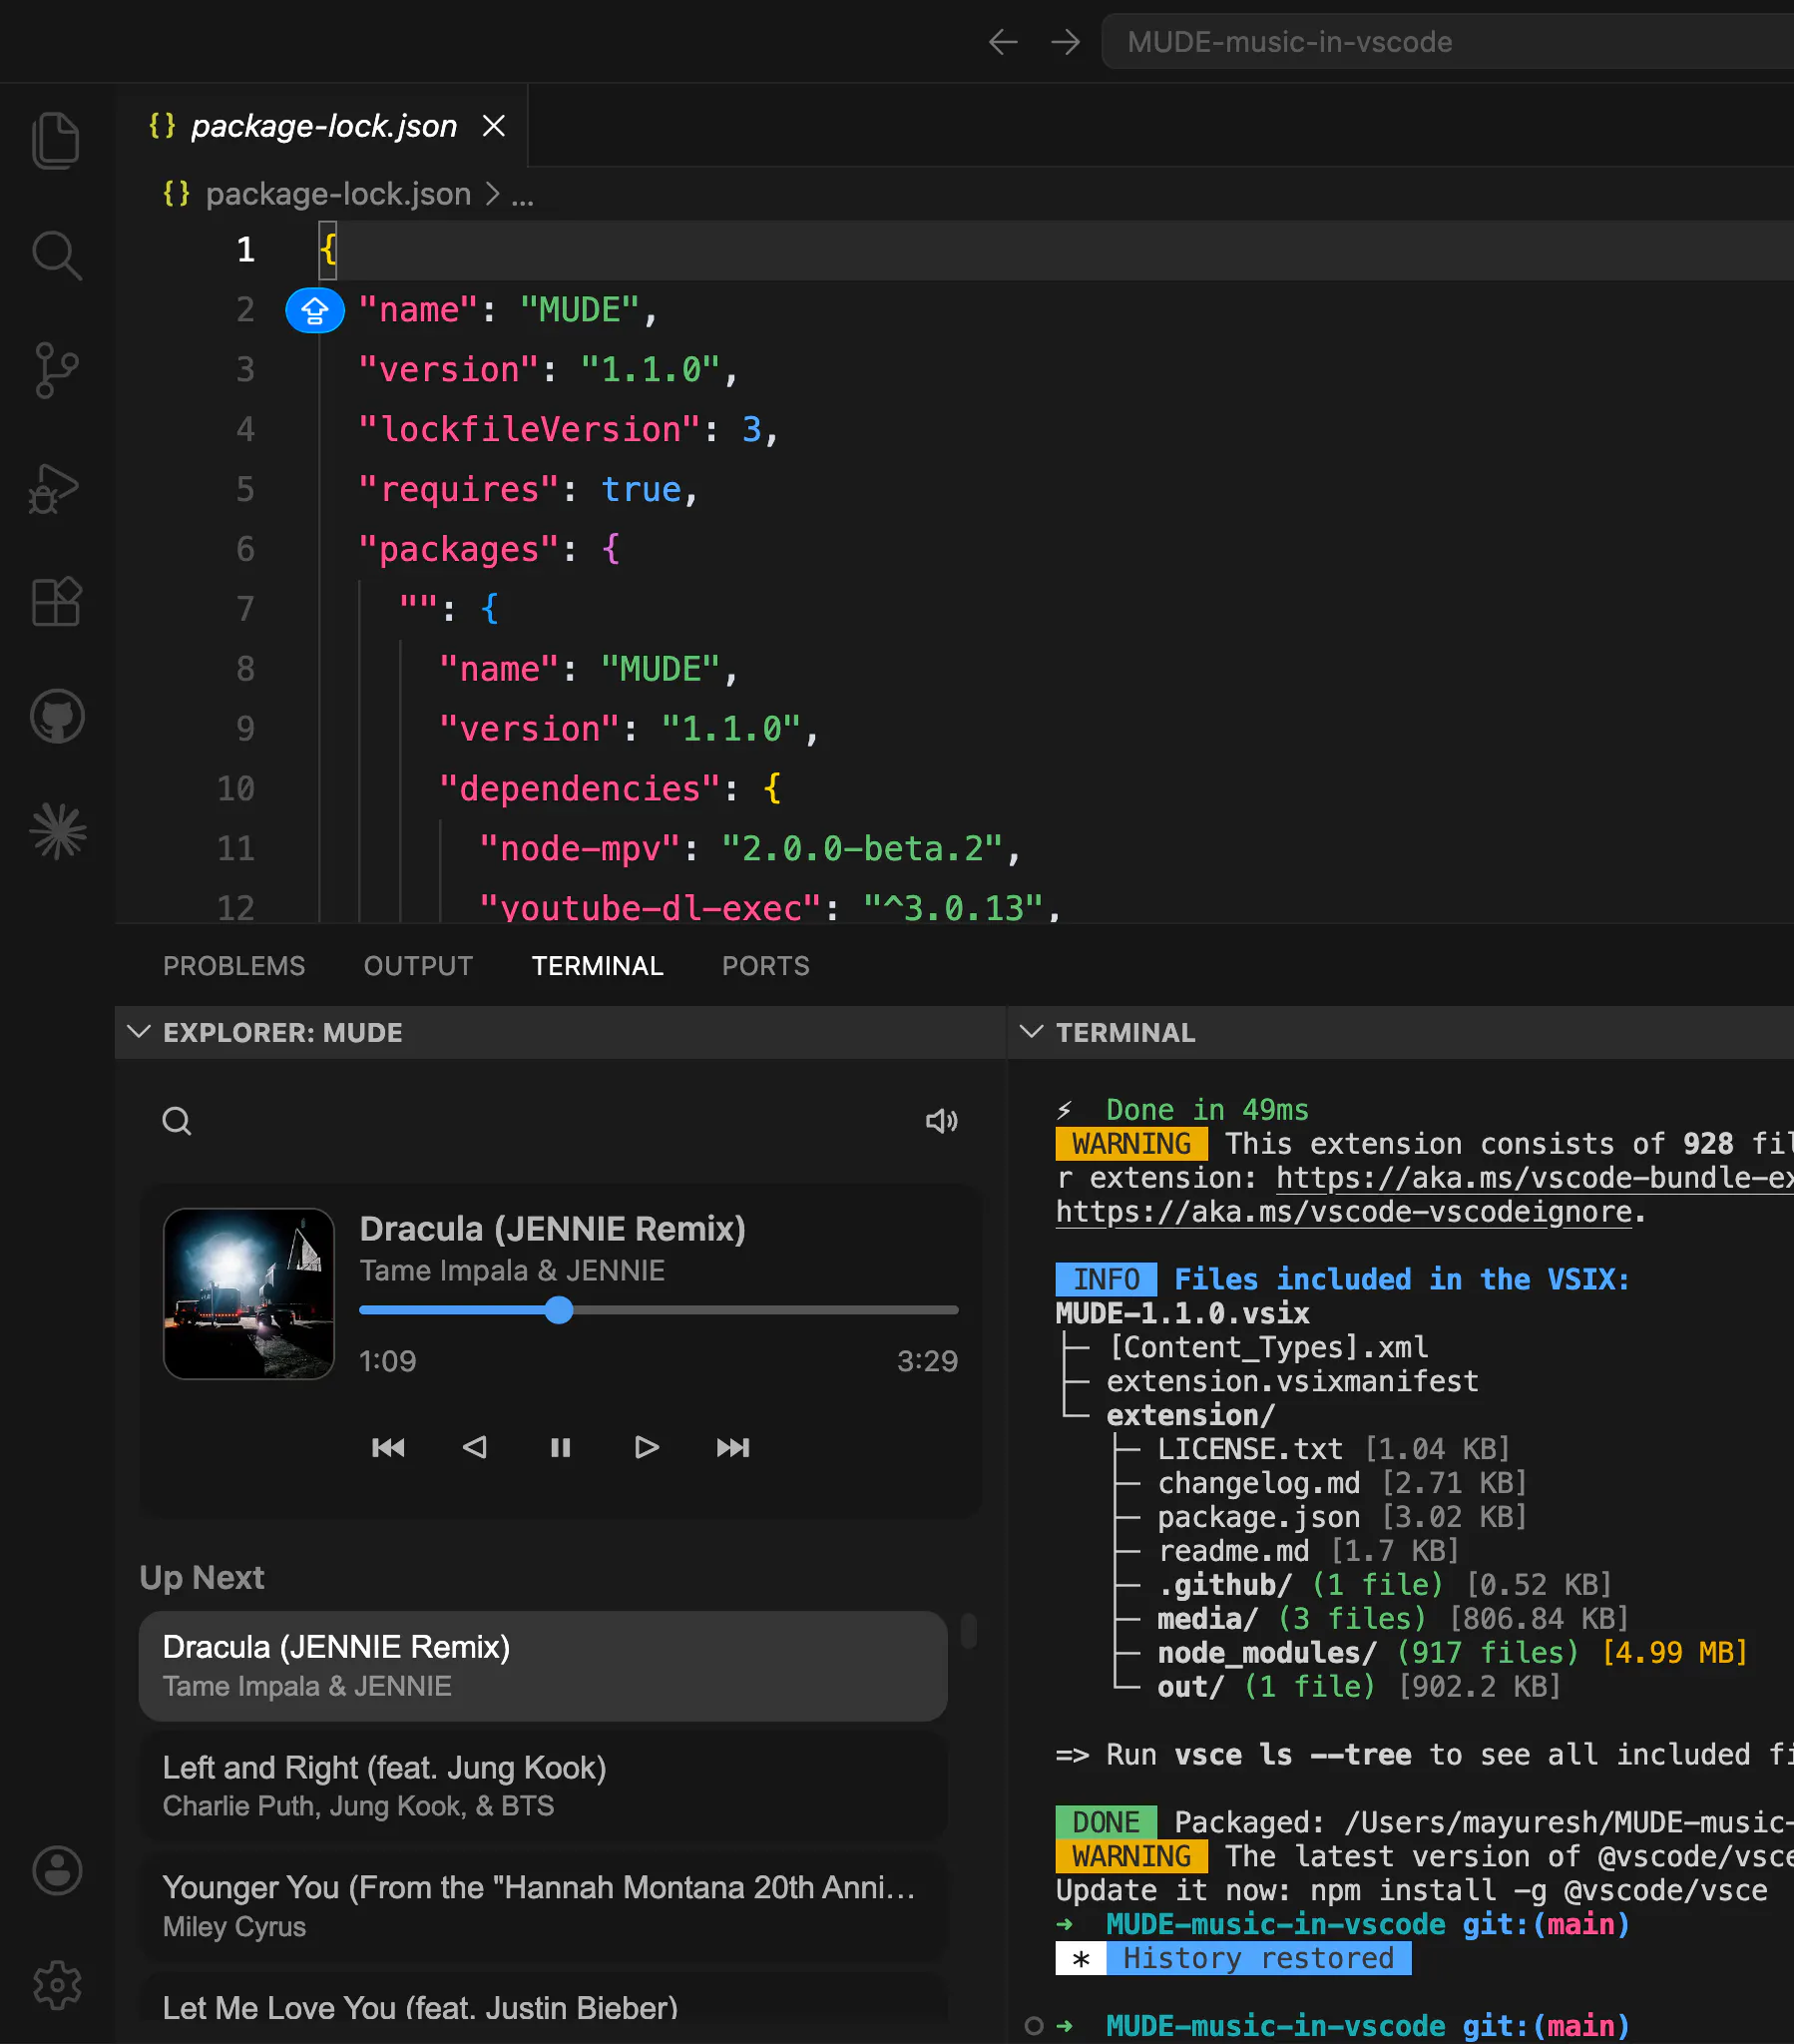Collapse the TERMINAL section
Viewport: 1794px width, 2044px height.
[x=1031, y=1032]
